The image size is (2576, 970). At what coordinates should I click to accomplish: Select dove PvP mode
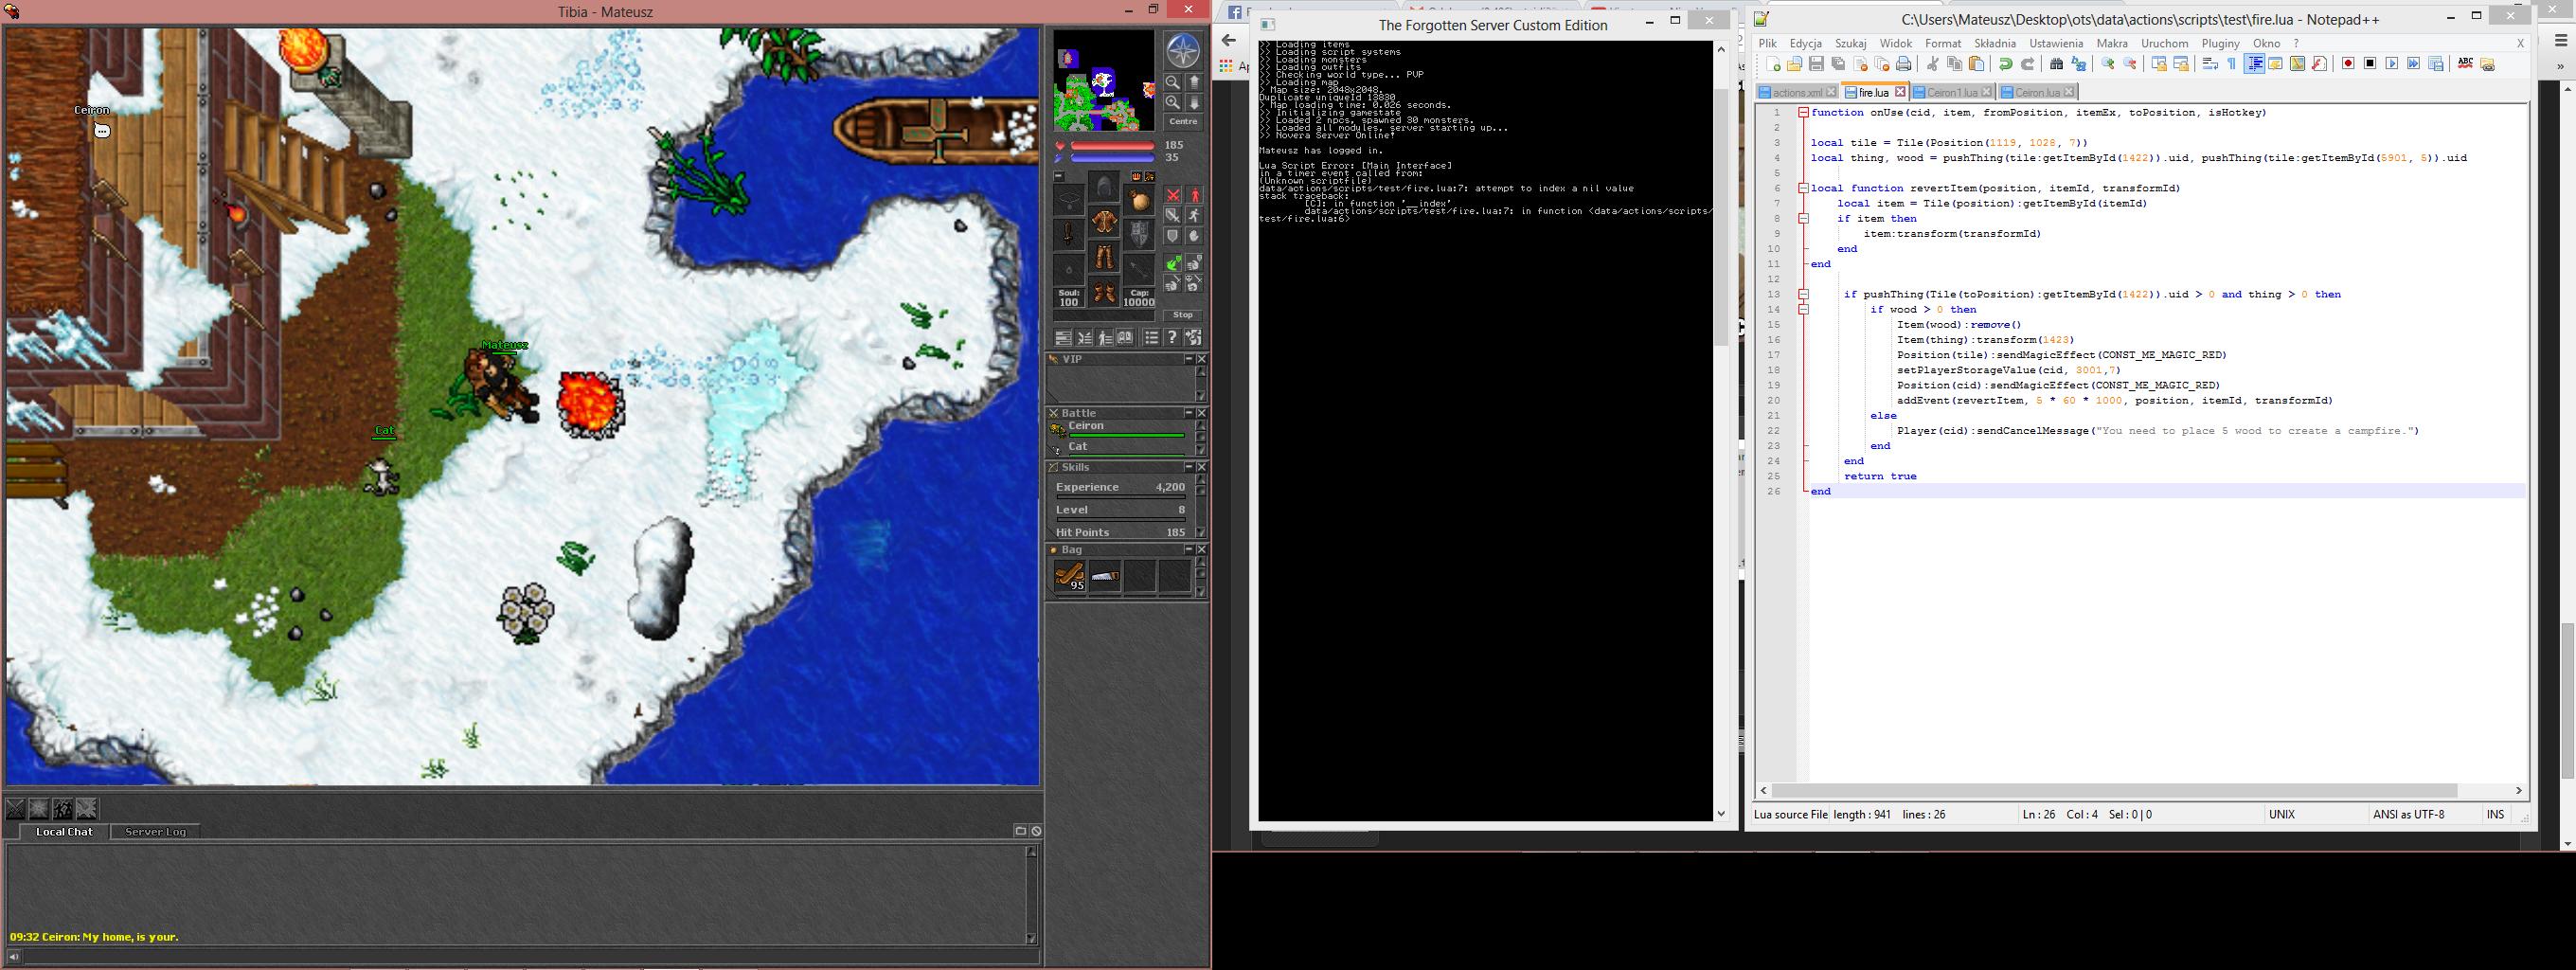pyautogui.click(x=1173, y=263)
